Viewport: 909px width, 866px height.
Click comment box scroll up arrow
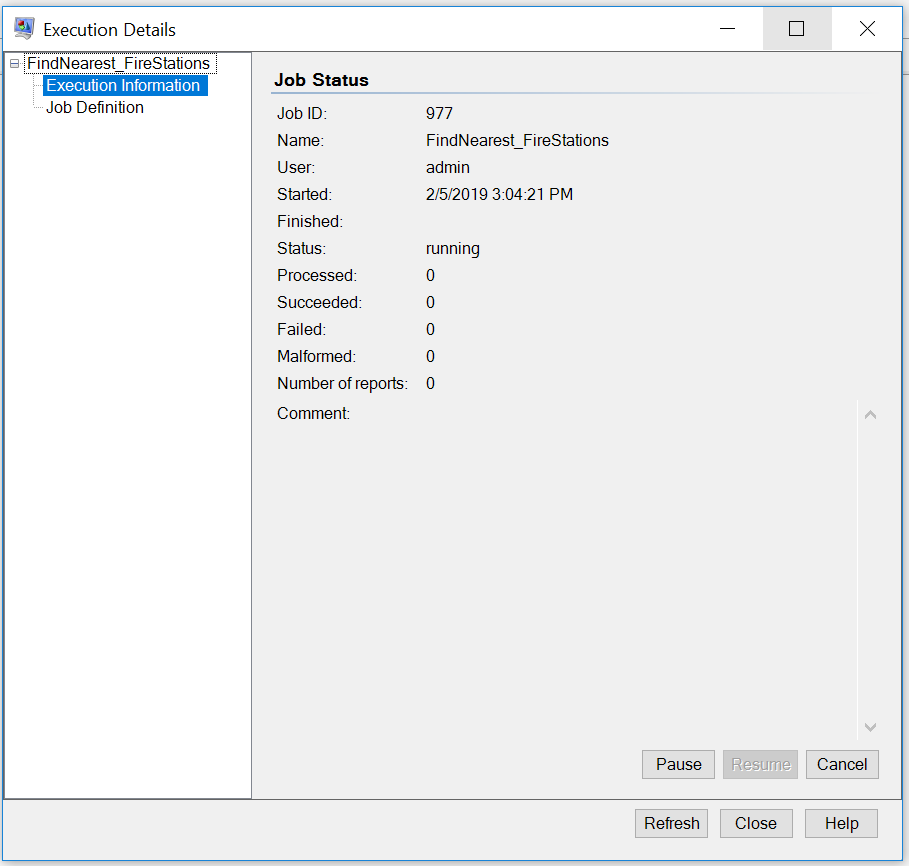870,414
